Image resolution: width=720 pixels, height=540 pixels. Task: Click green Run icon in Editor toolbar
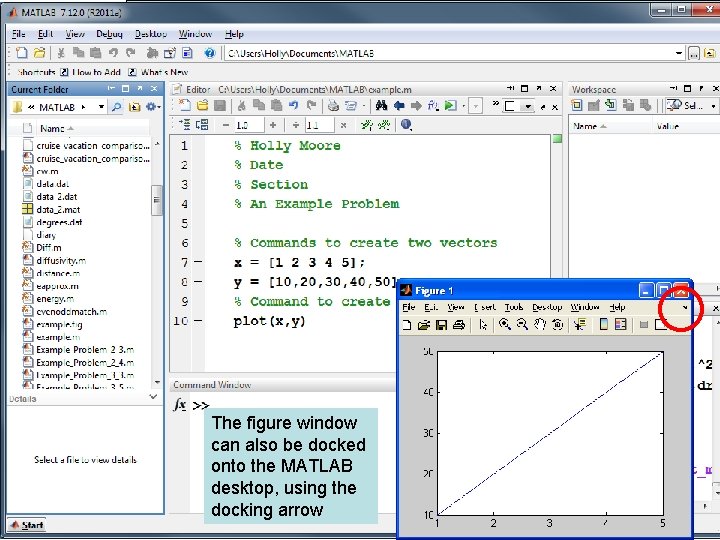tap(450, 106)
